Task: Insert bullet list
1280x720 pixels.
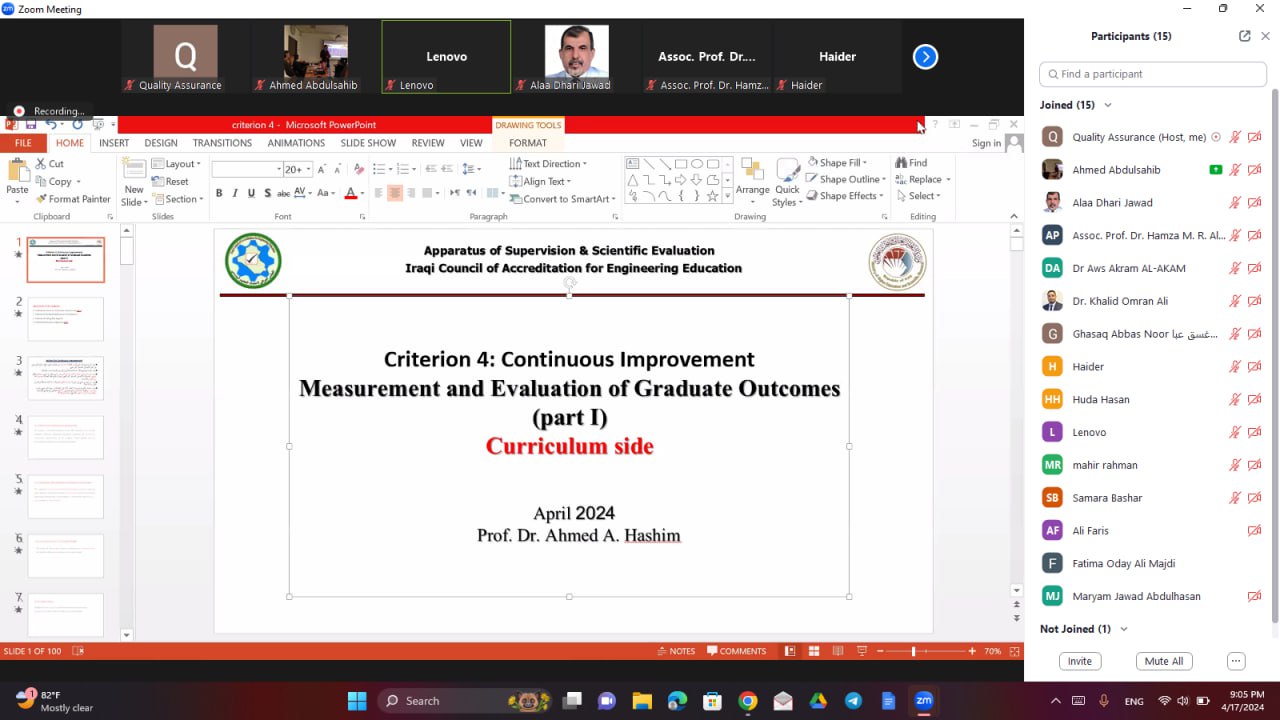Action: pos(381,169)
